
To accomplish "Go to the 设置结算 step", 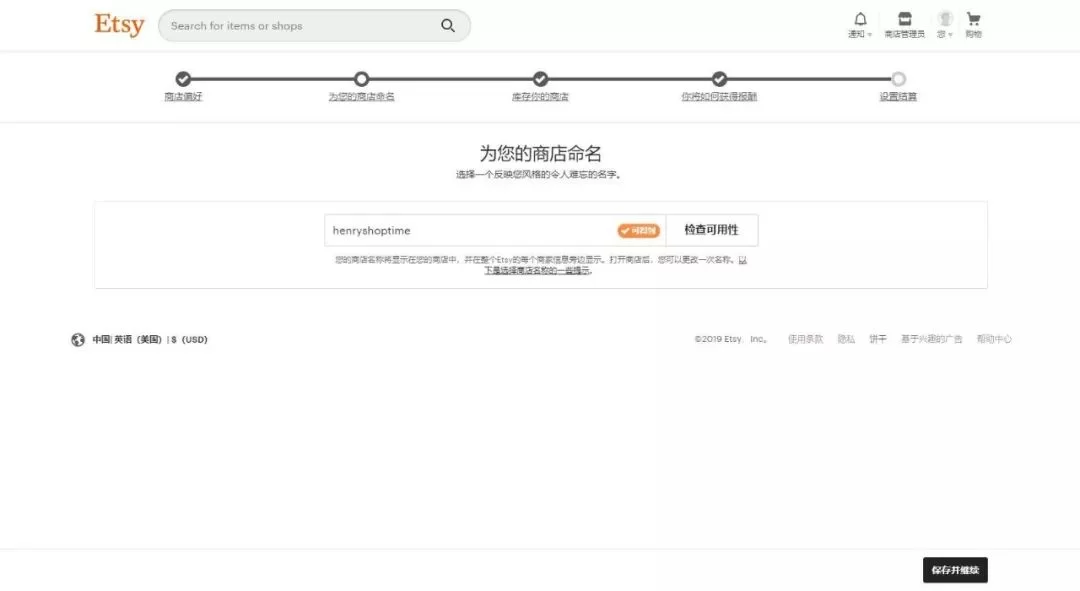I will [898, 96].
